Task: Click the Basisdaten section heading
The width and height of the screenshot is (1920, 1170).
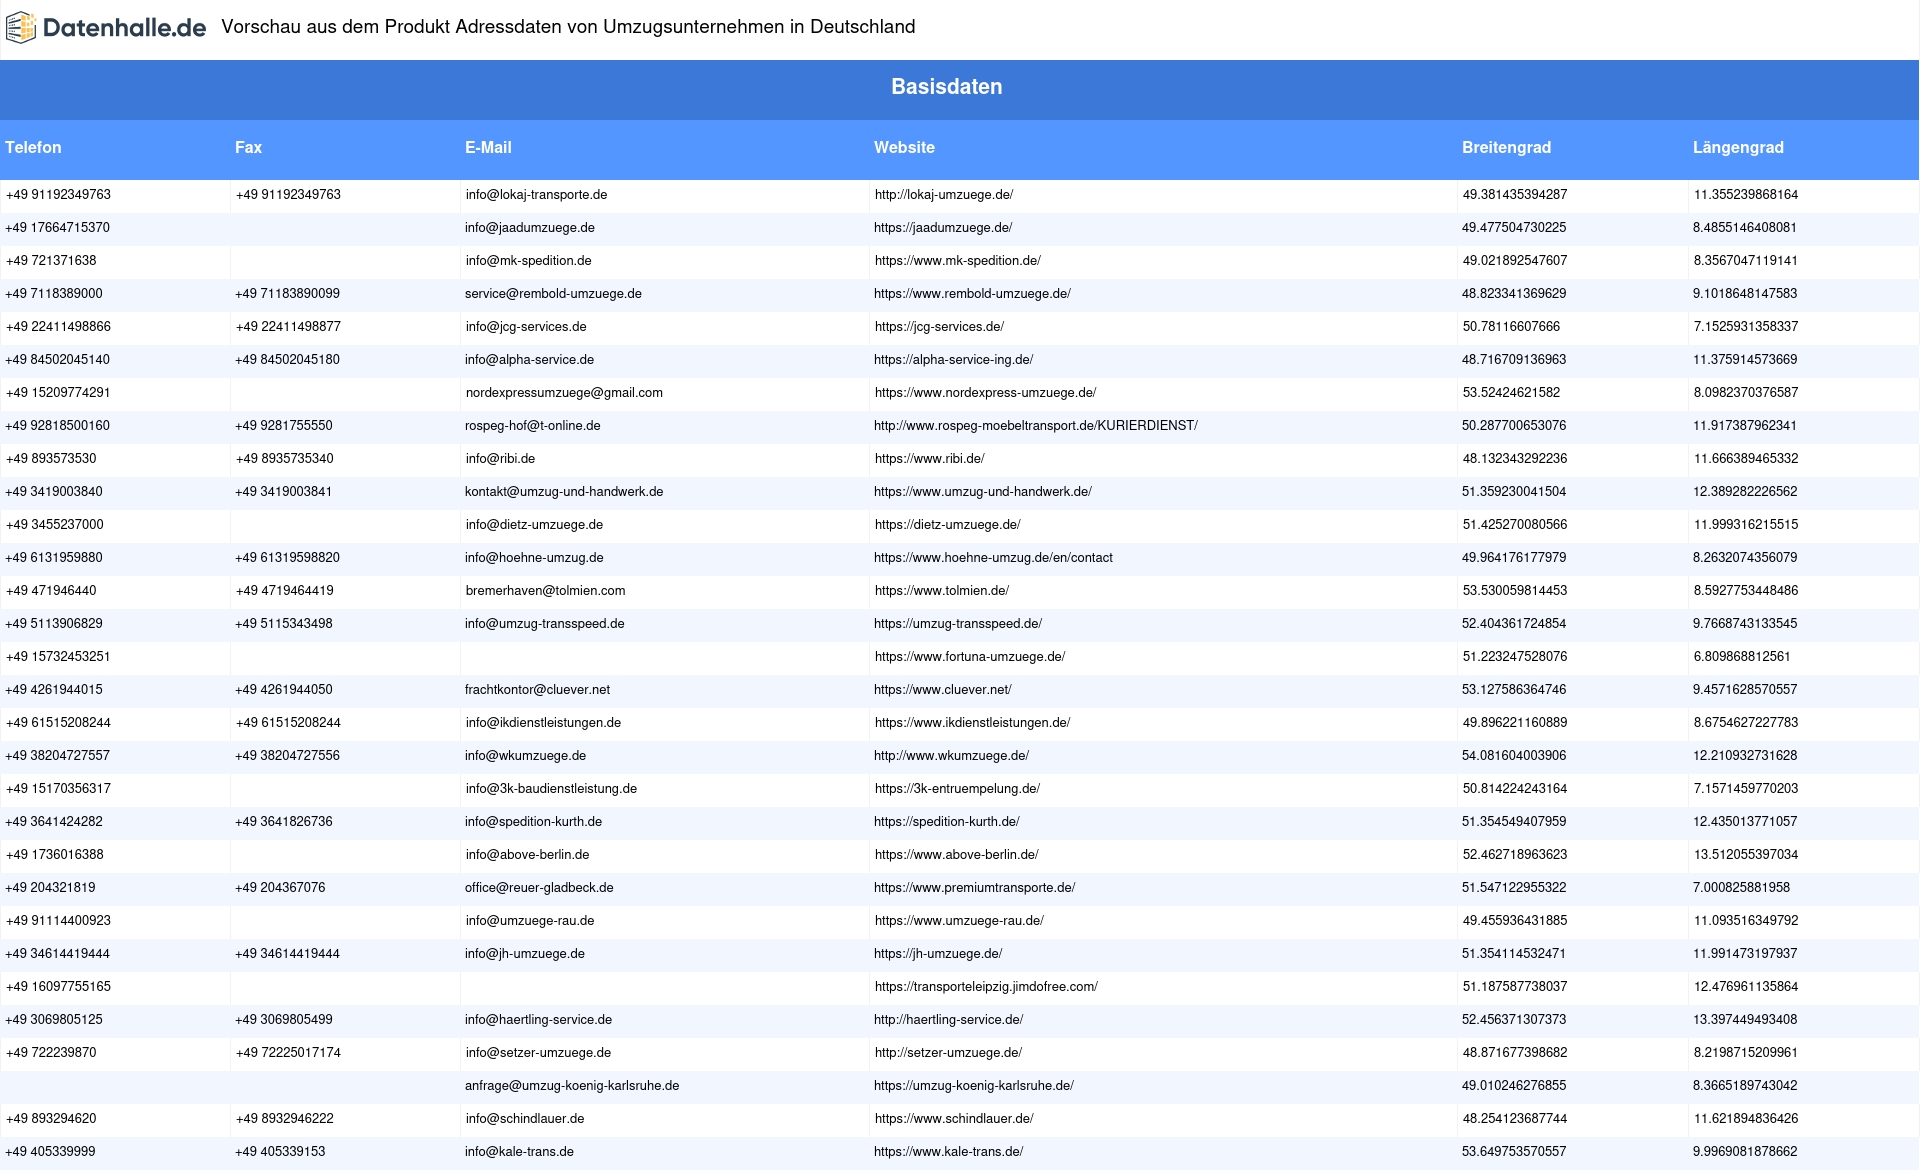Action: (946, 87)
